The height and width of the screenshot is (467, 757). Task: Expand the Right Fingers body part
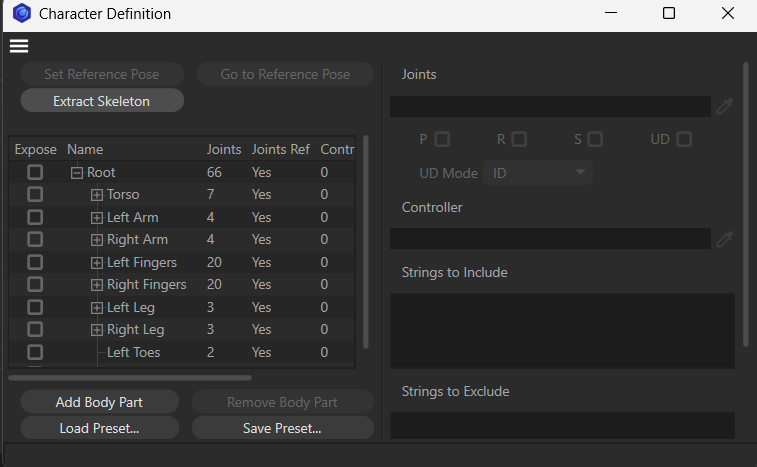pyautogui.click(x=97, y=285)
